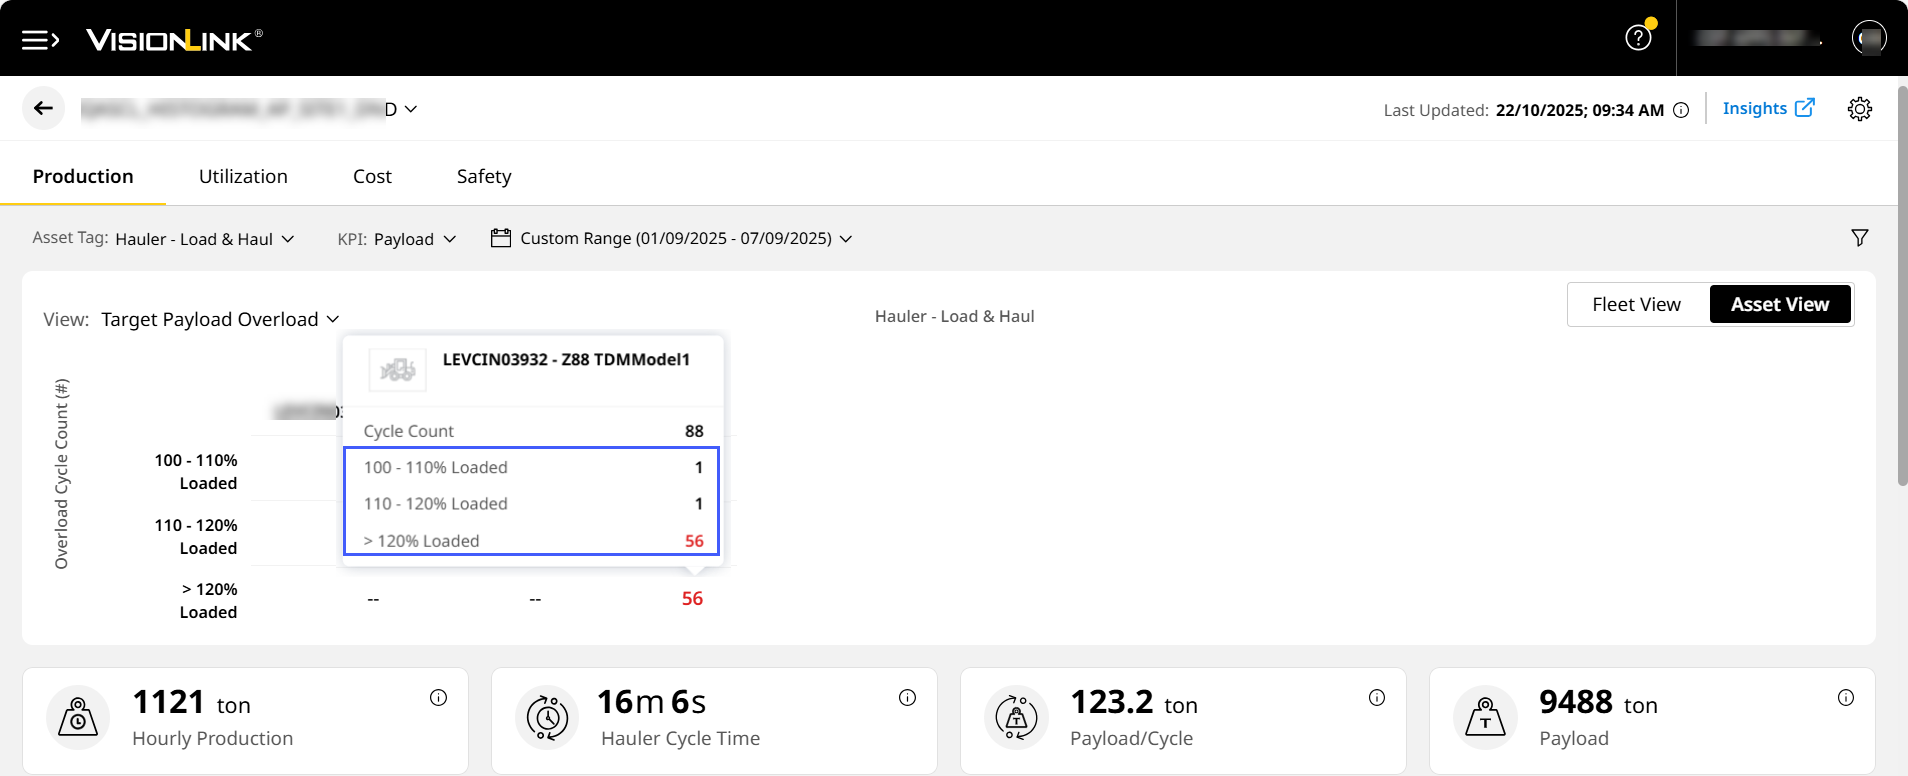Select the Asset View toggle
This screenshot has height=776, width=1908.
coord(1779,305)
